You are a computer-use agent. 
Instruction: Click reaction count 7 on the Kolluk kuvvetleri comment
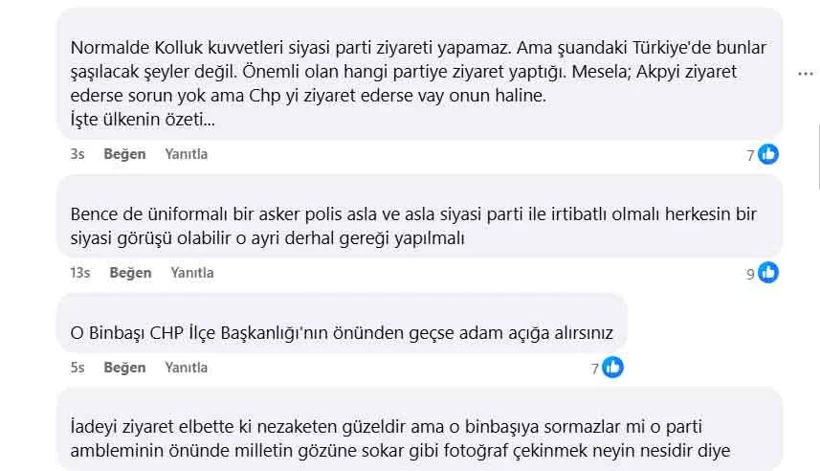[750, 155]
